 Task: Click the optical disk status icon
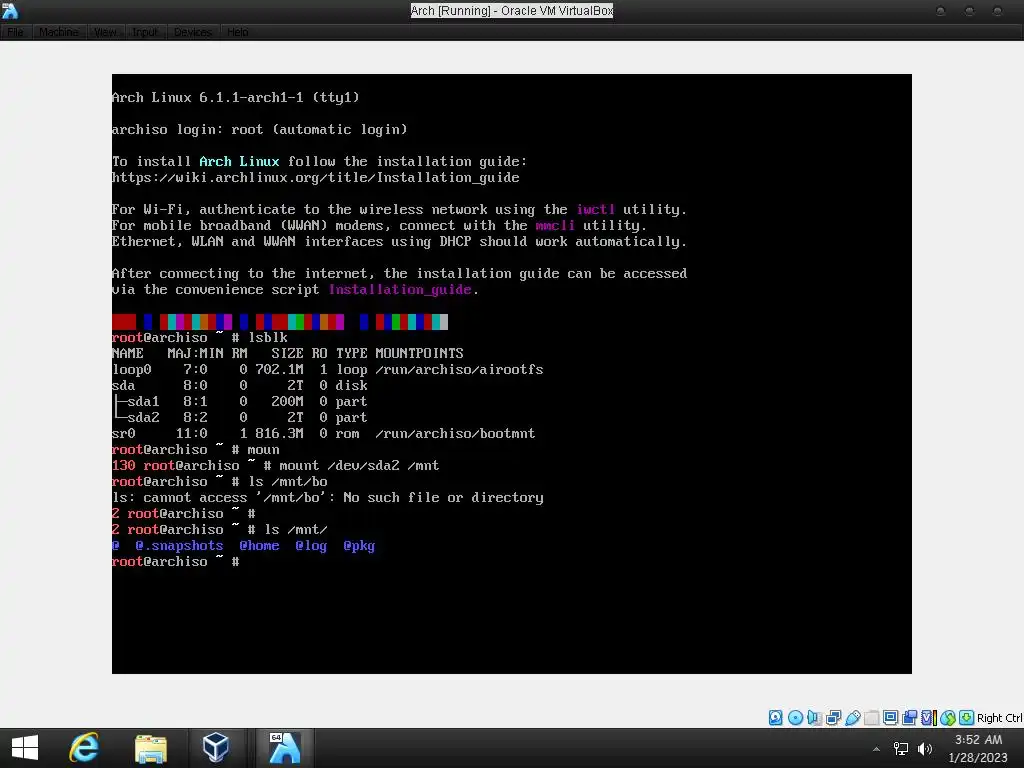795,718
